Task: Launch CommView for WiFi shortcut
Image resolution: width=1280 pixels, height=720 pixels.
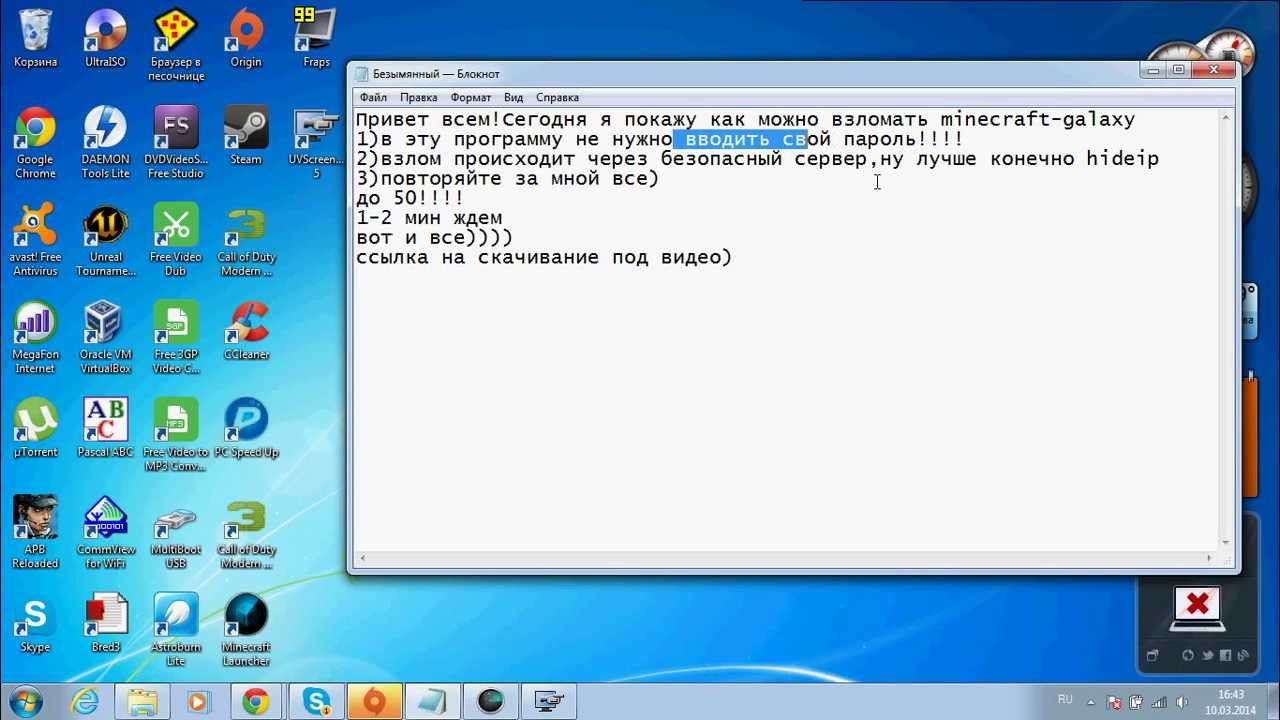Action: 105,533
